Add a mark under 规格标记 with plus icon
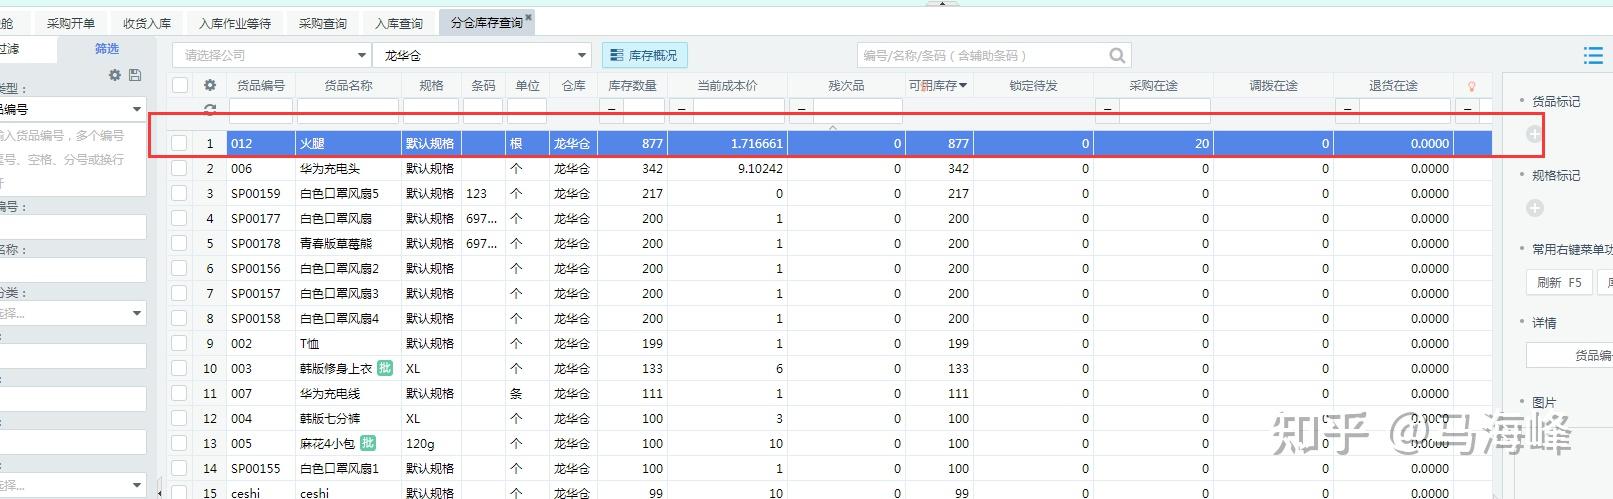 pos(1535,208)
